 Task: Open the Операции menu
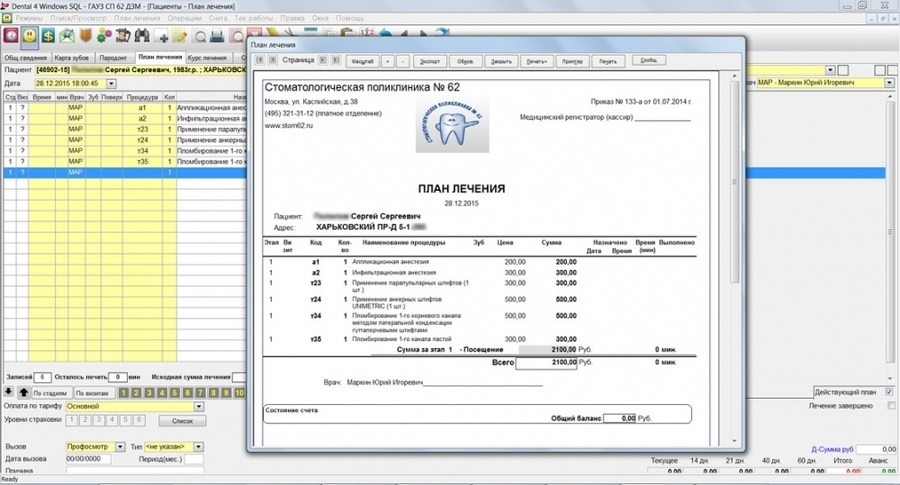(184, 18)
